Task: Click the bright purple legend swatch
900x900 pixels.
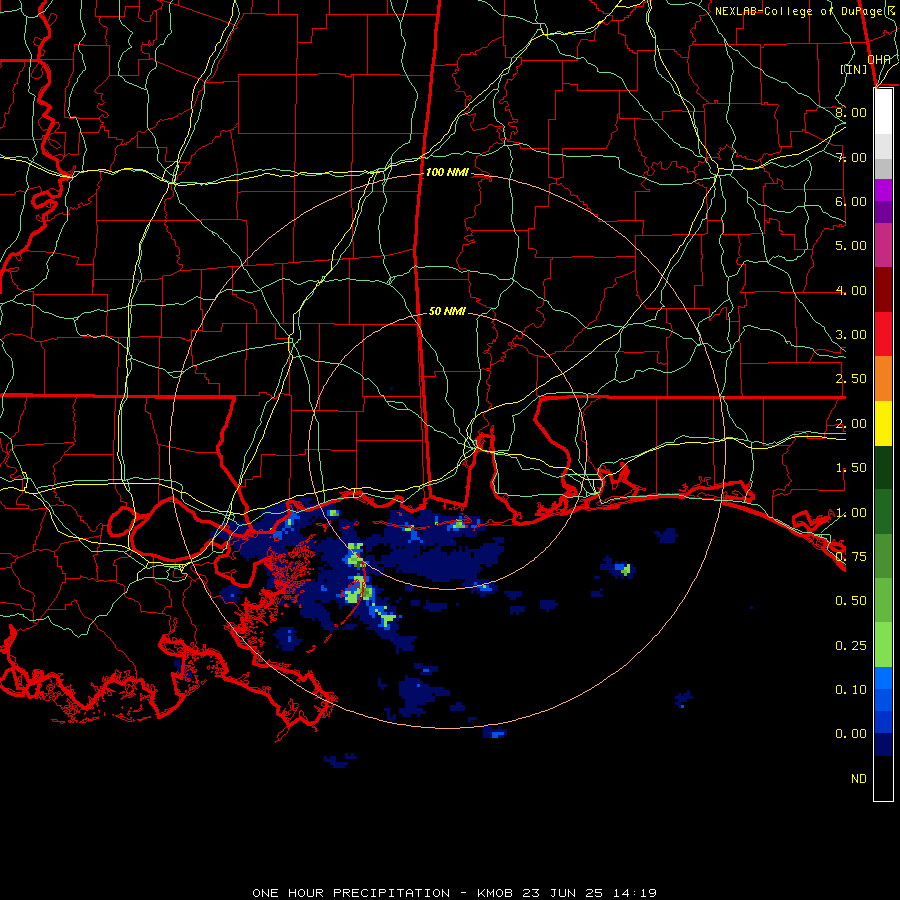Action: pyautogui.click(x=883, y=190)
